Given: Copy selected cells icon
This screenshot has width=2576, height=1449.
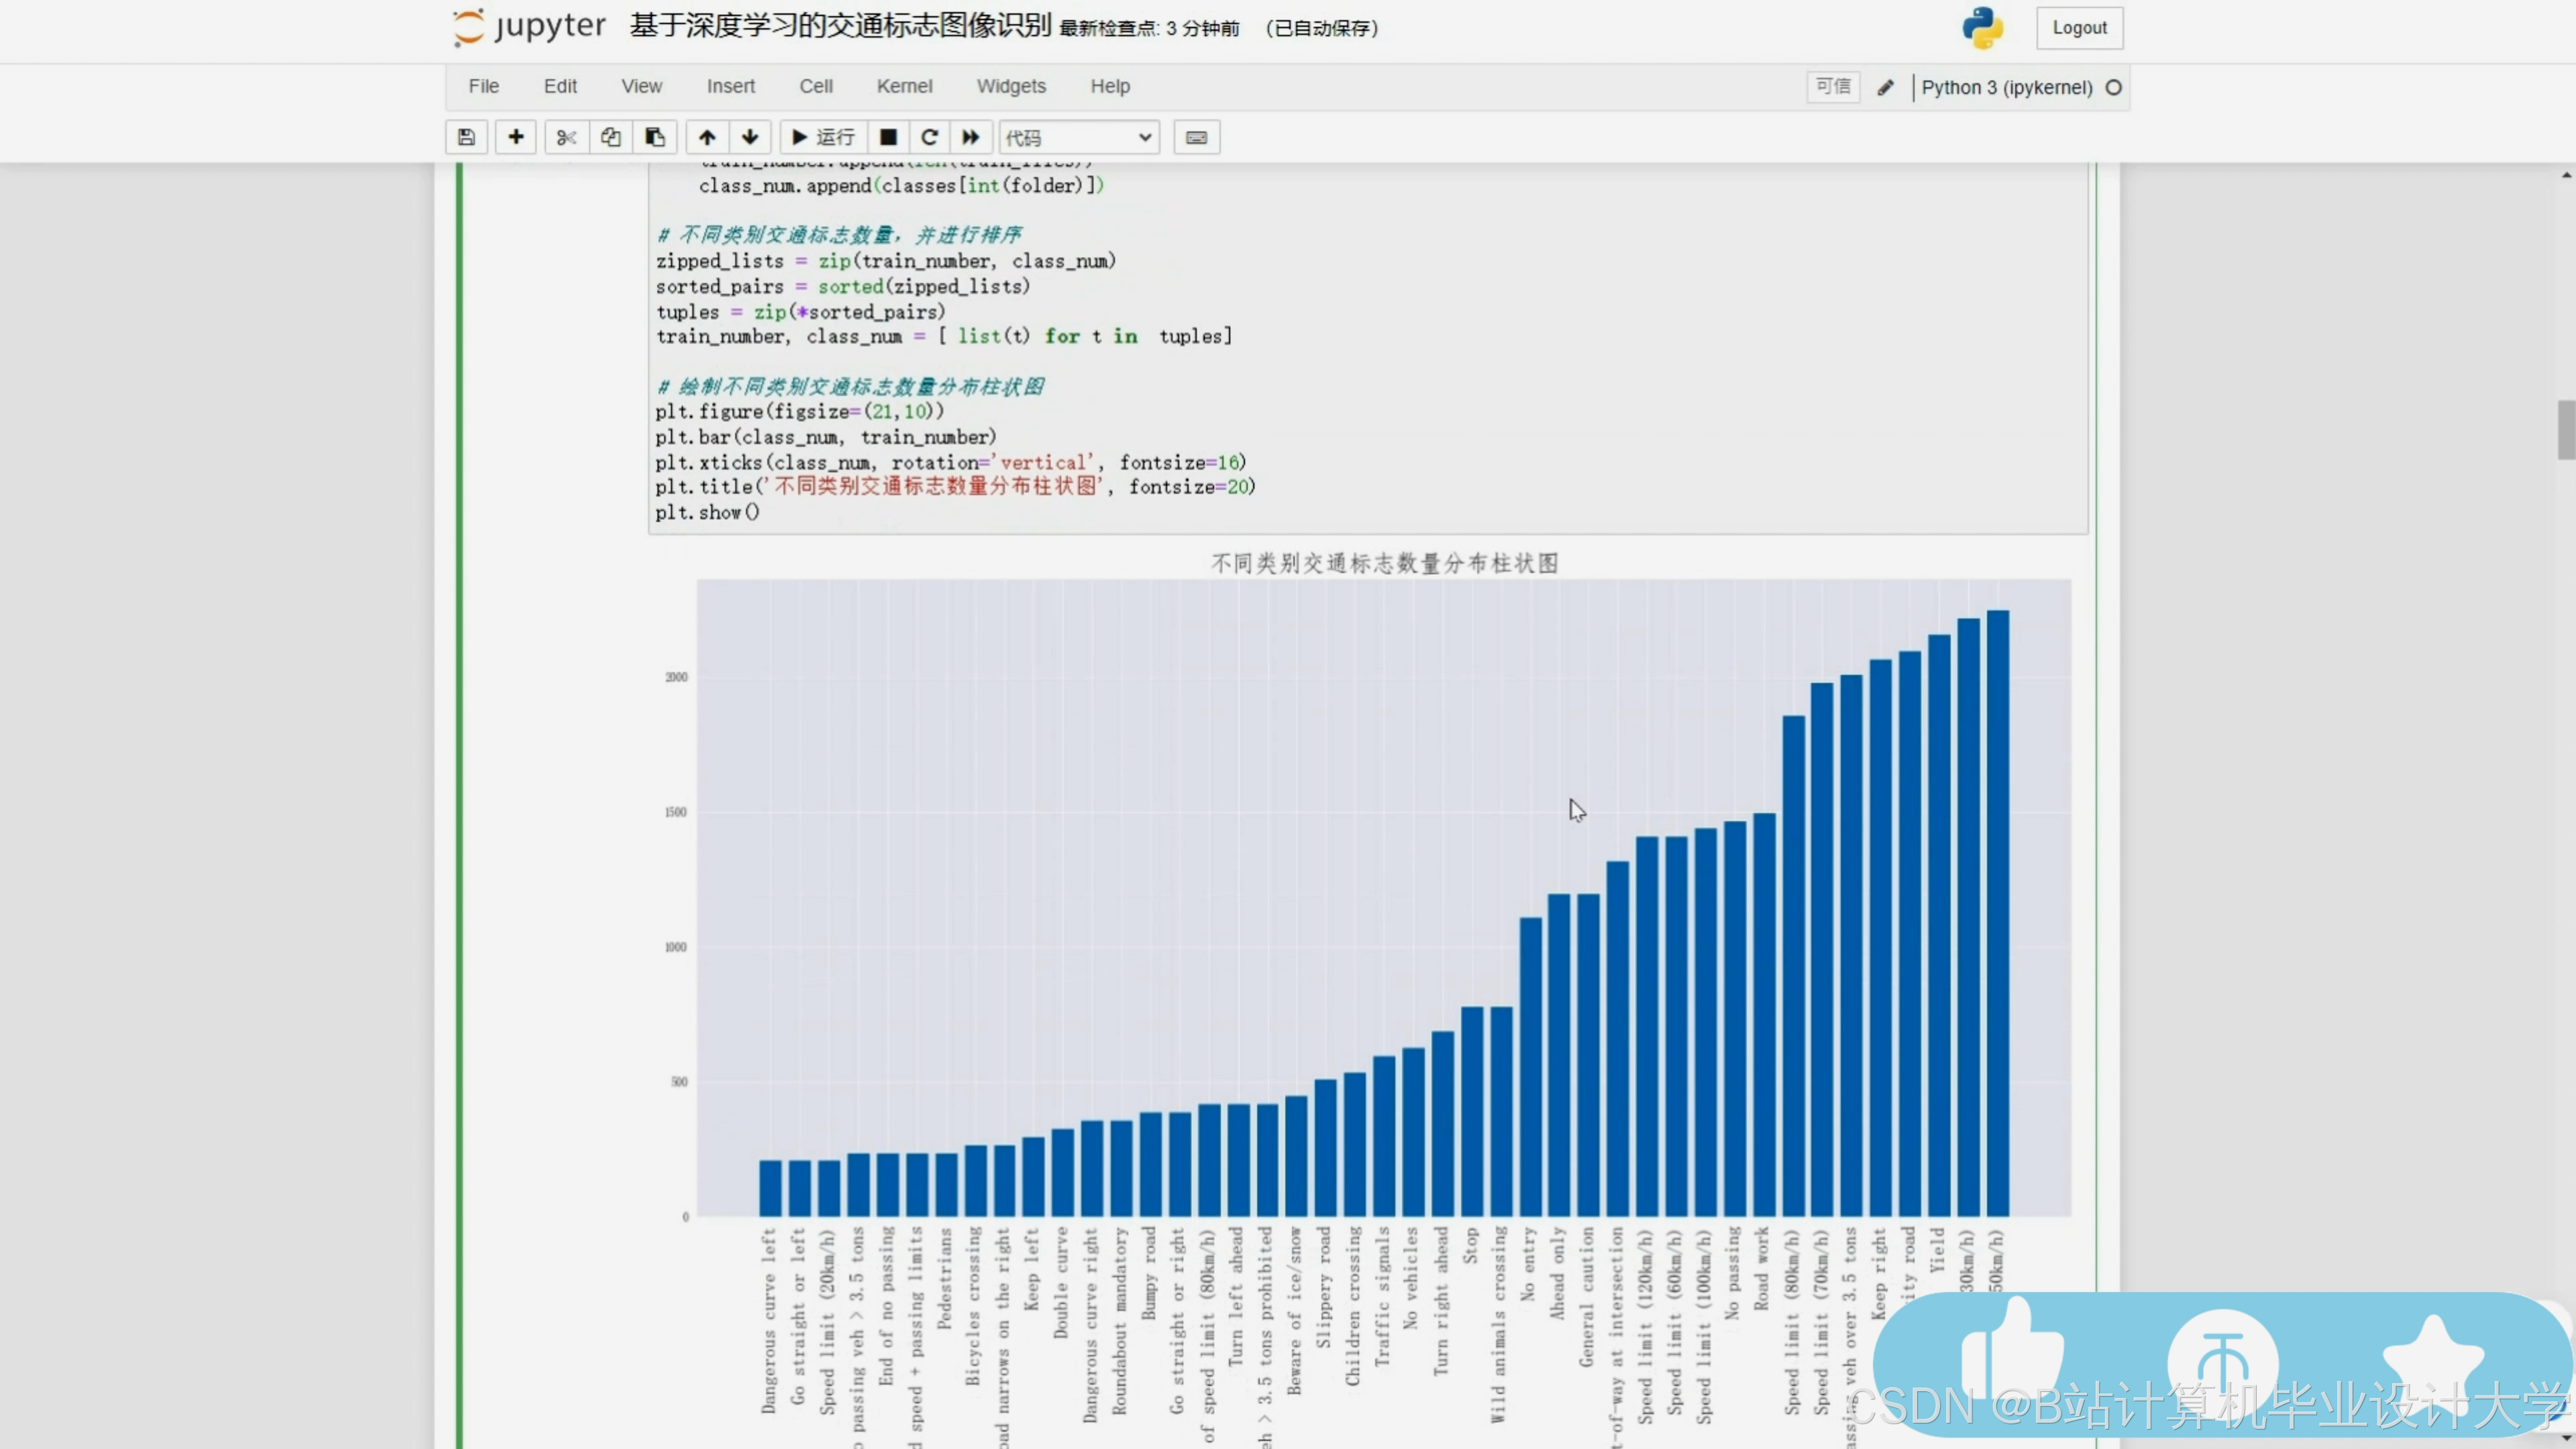Looking at the screenshot, I should pyautogui.click(x=610, y=137).
